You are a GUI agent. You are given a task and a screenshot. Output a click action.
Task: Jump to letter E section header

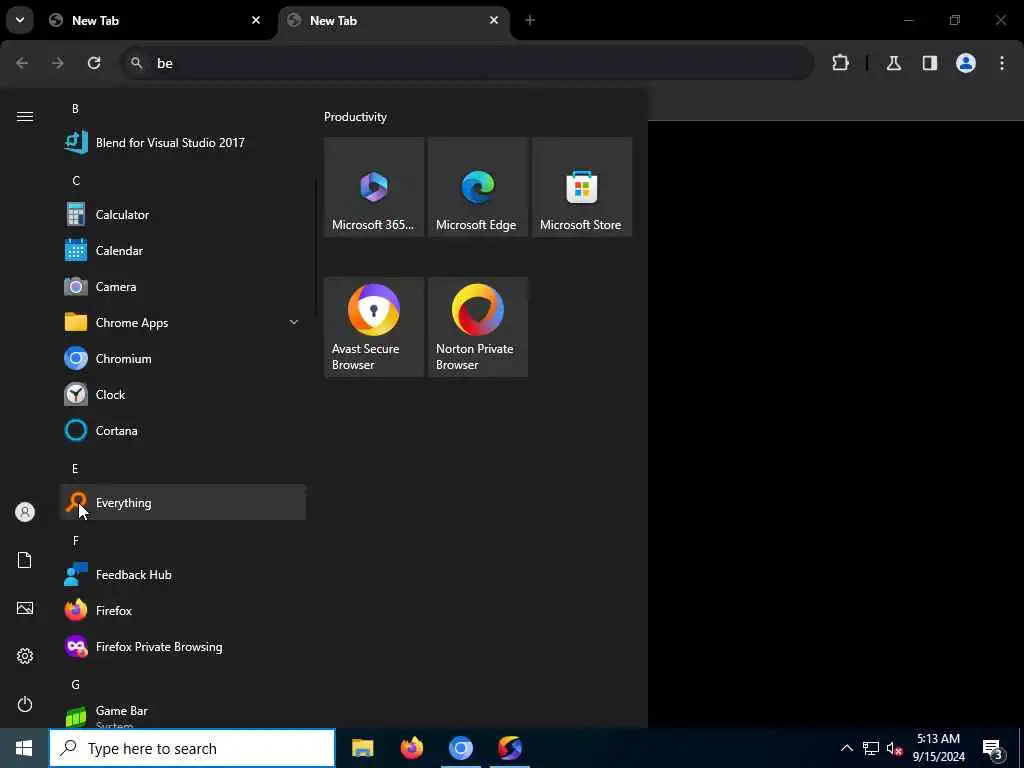75,468
